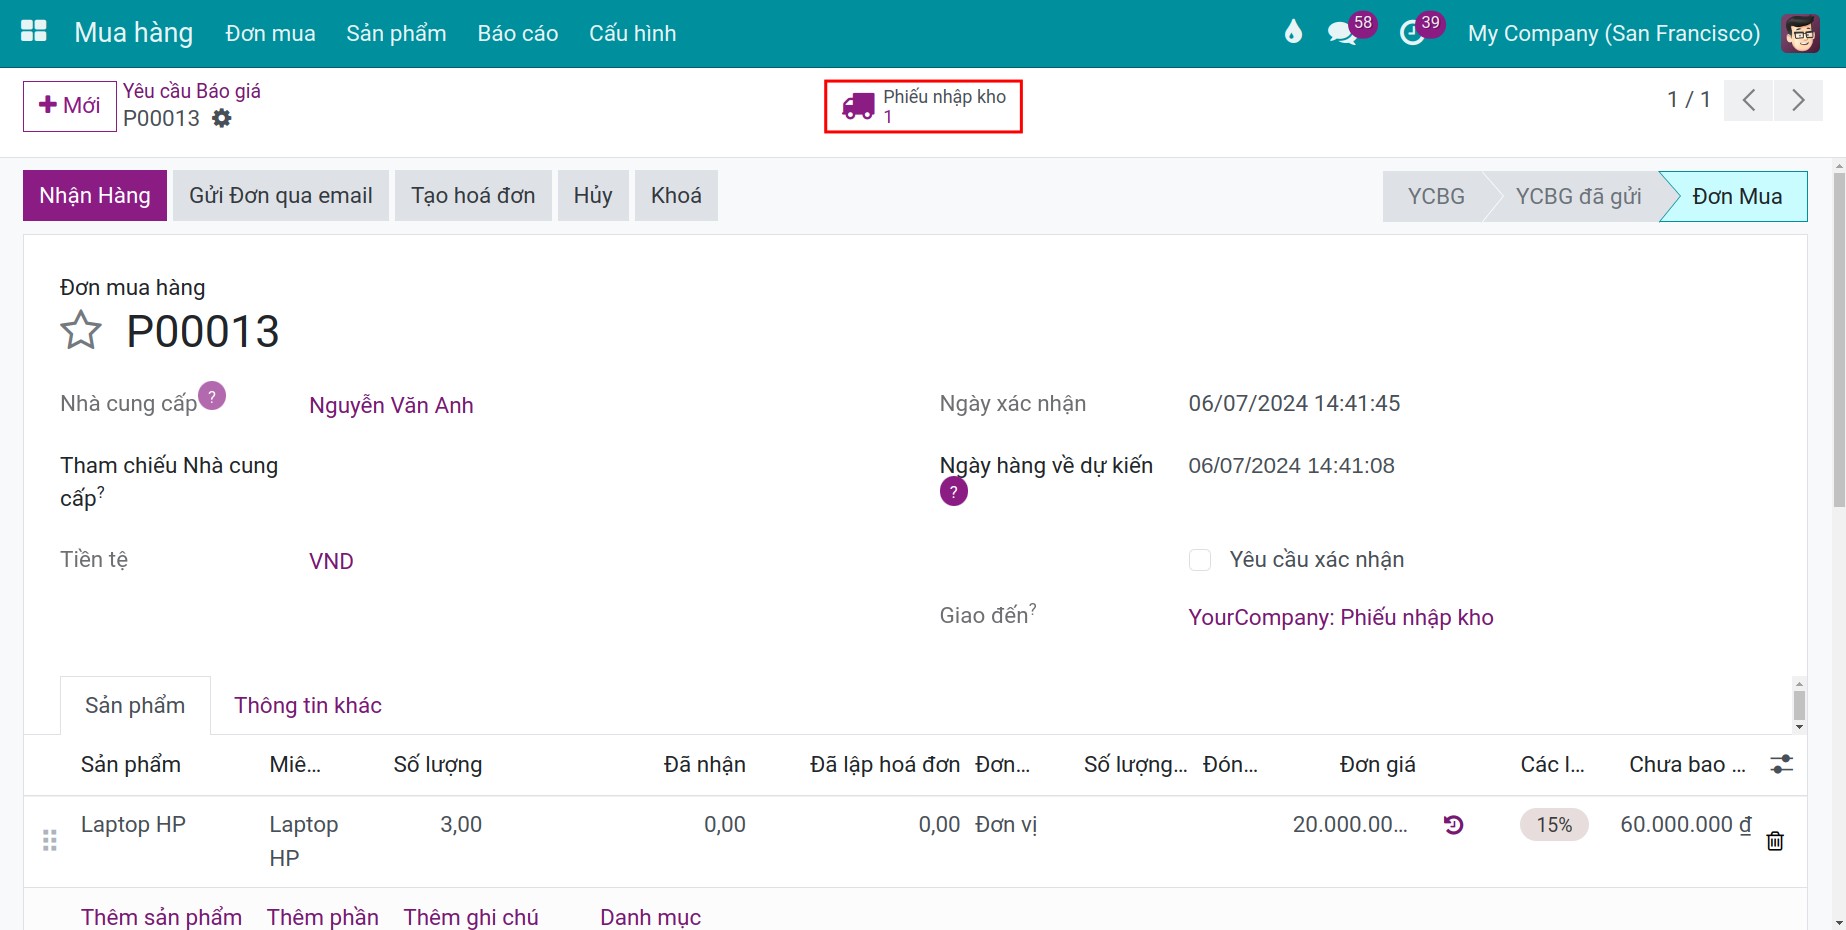The width and height of the screenshot is (1846, 930).
Task: Delete the Laptop HP order line
Action: 1775,841
